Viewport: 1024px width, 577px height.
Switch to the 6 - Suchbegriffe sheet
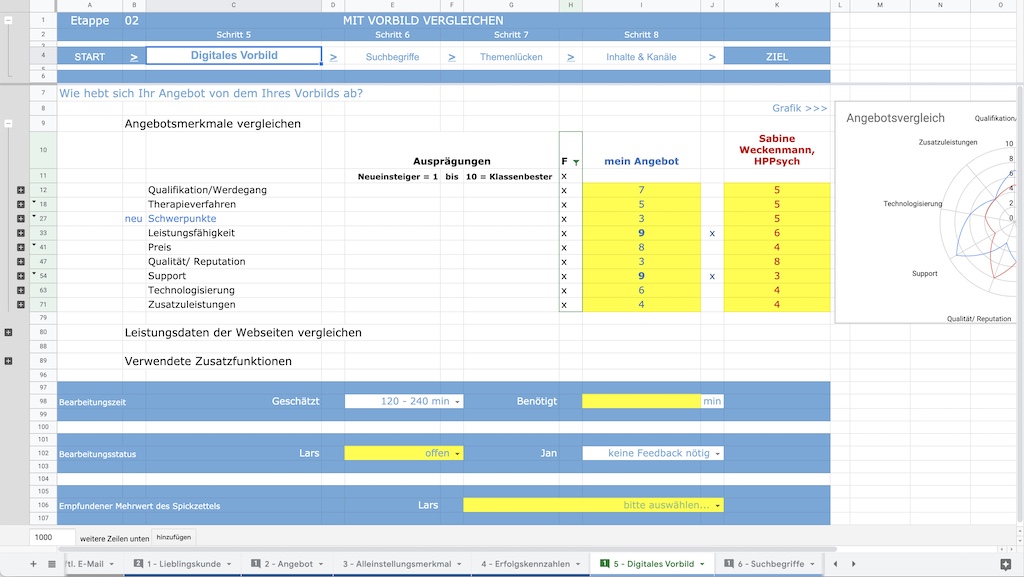[771, 564]
